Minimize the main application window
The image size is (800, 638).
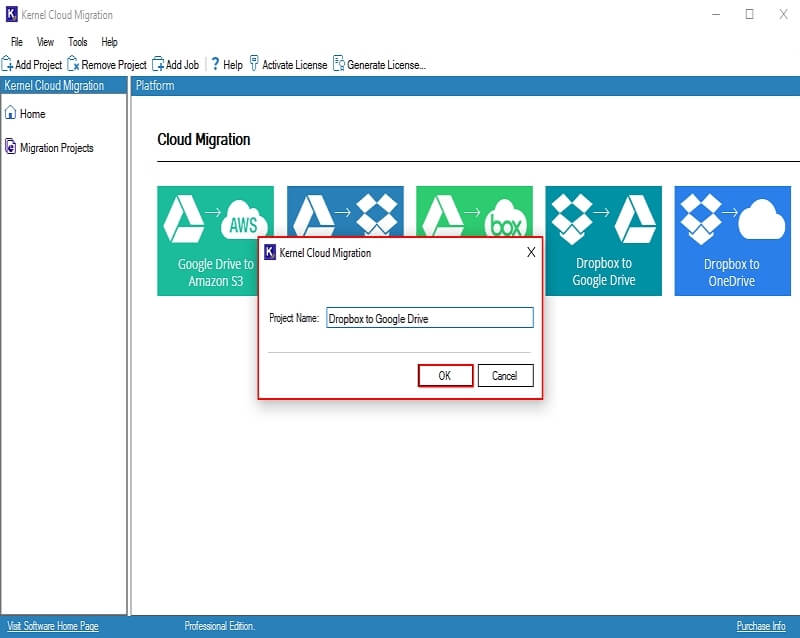click(716, 14)
